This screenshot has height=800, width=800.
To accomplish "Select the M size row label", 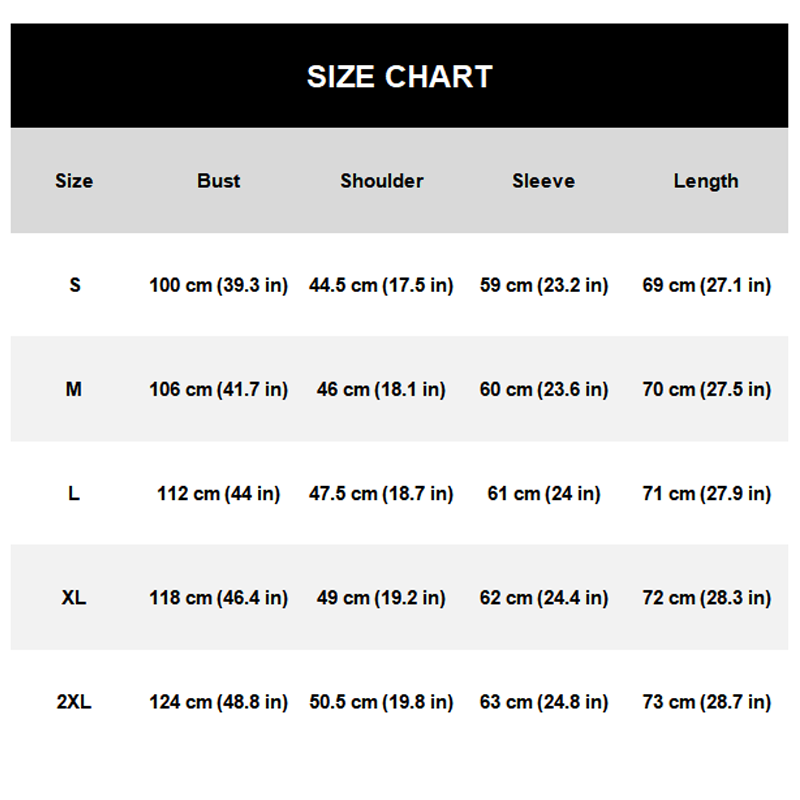I will pos(74,389).
